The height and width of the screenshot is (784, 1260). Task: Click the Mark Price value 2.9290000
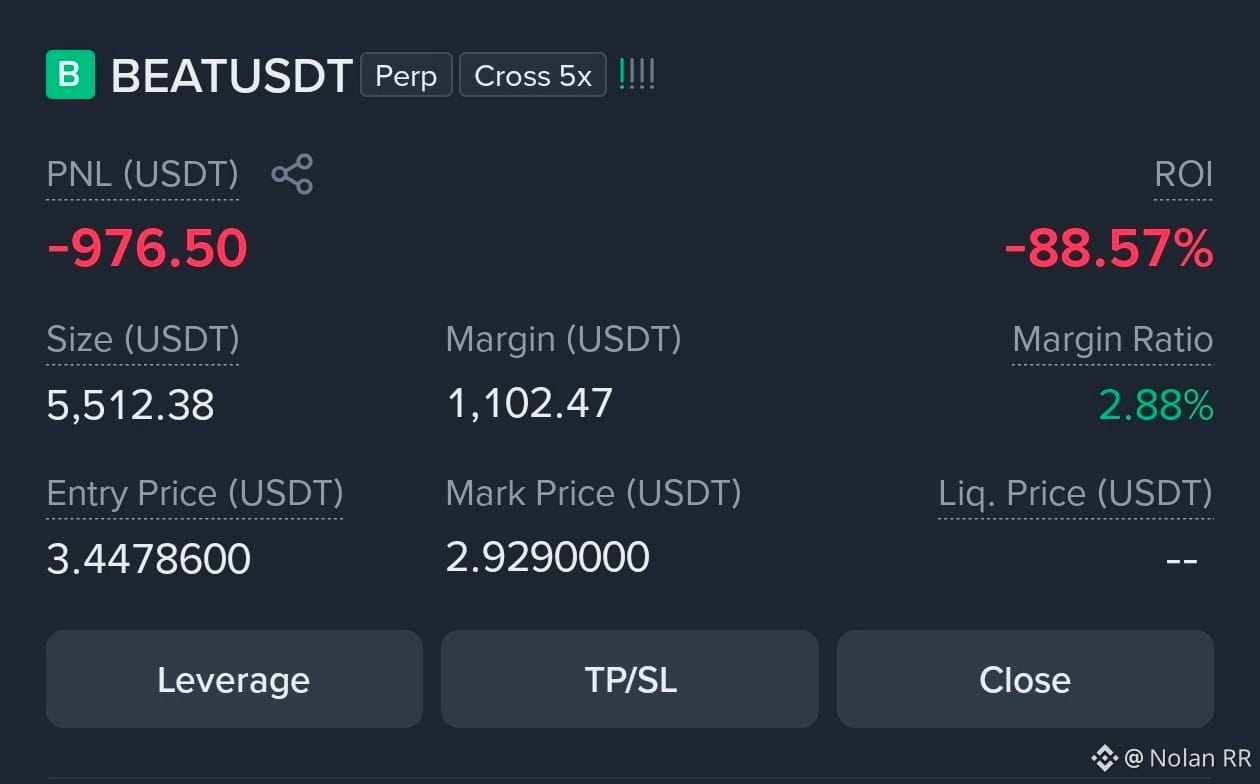click(x=548, y=557)
